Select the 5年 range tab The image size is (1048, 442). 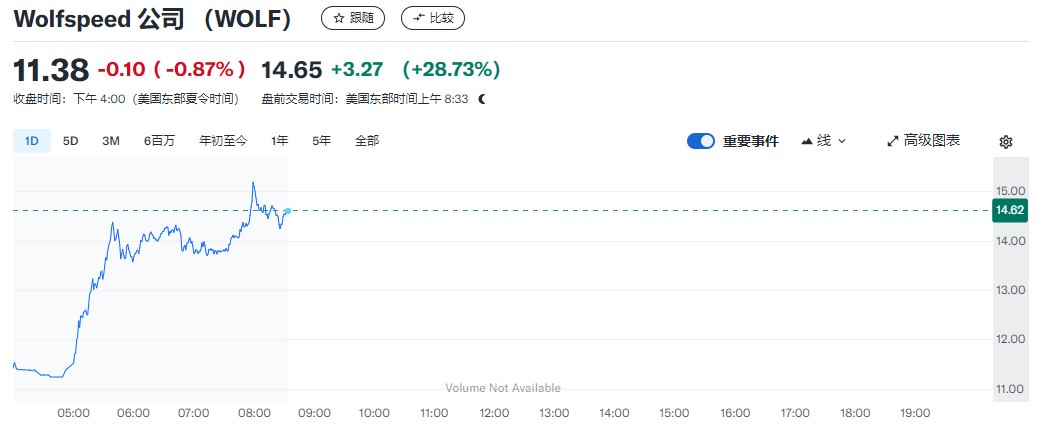[321, 141]
